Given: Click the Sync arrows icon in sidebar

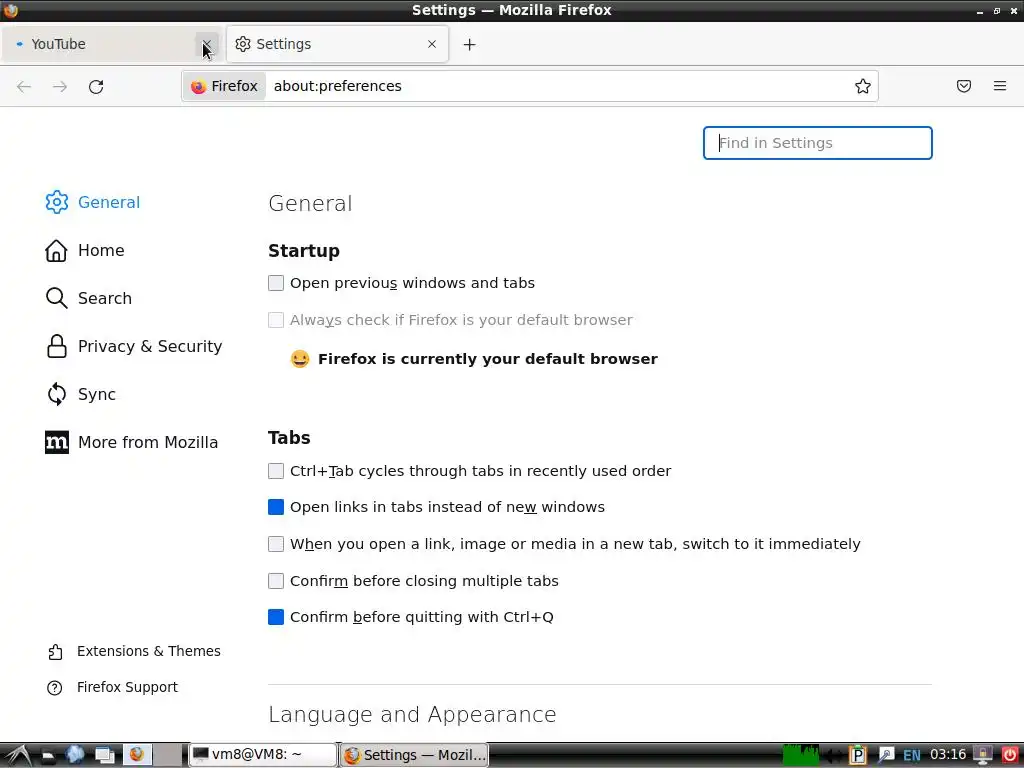Looking at the screenshot, I should 57,394.
